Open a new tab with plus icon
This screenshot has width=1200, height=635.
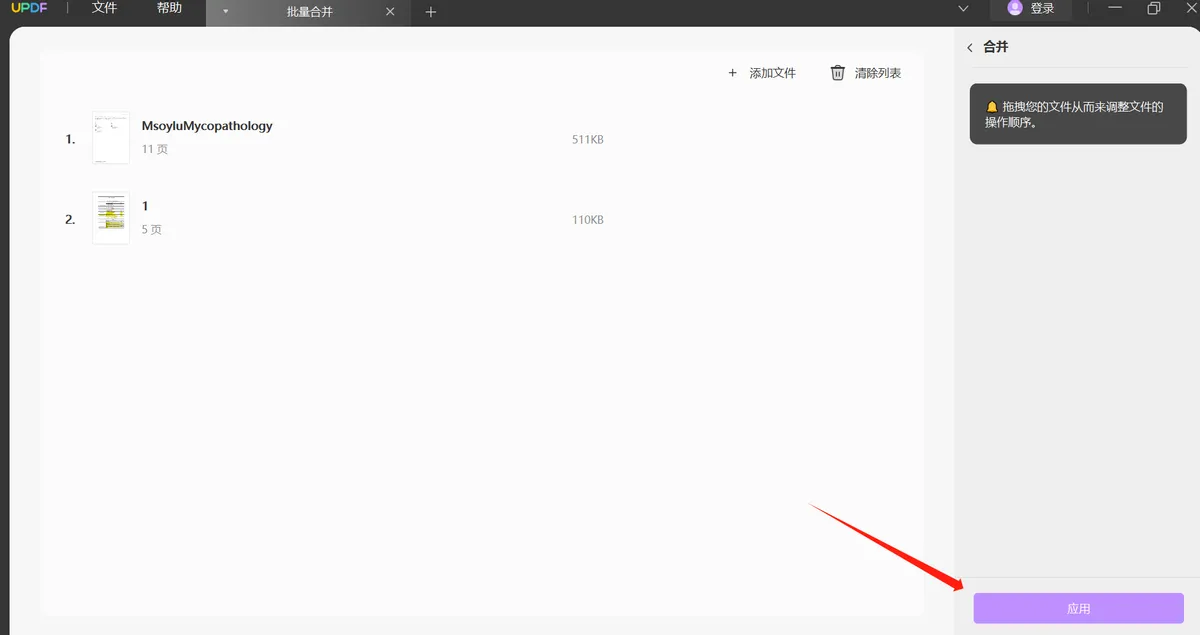pos(431,12)
